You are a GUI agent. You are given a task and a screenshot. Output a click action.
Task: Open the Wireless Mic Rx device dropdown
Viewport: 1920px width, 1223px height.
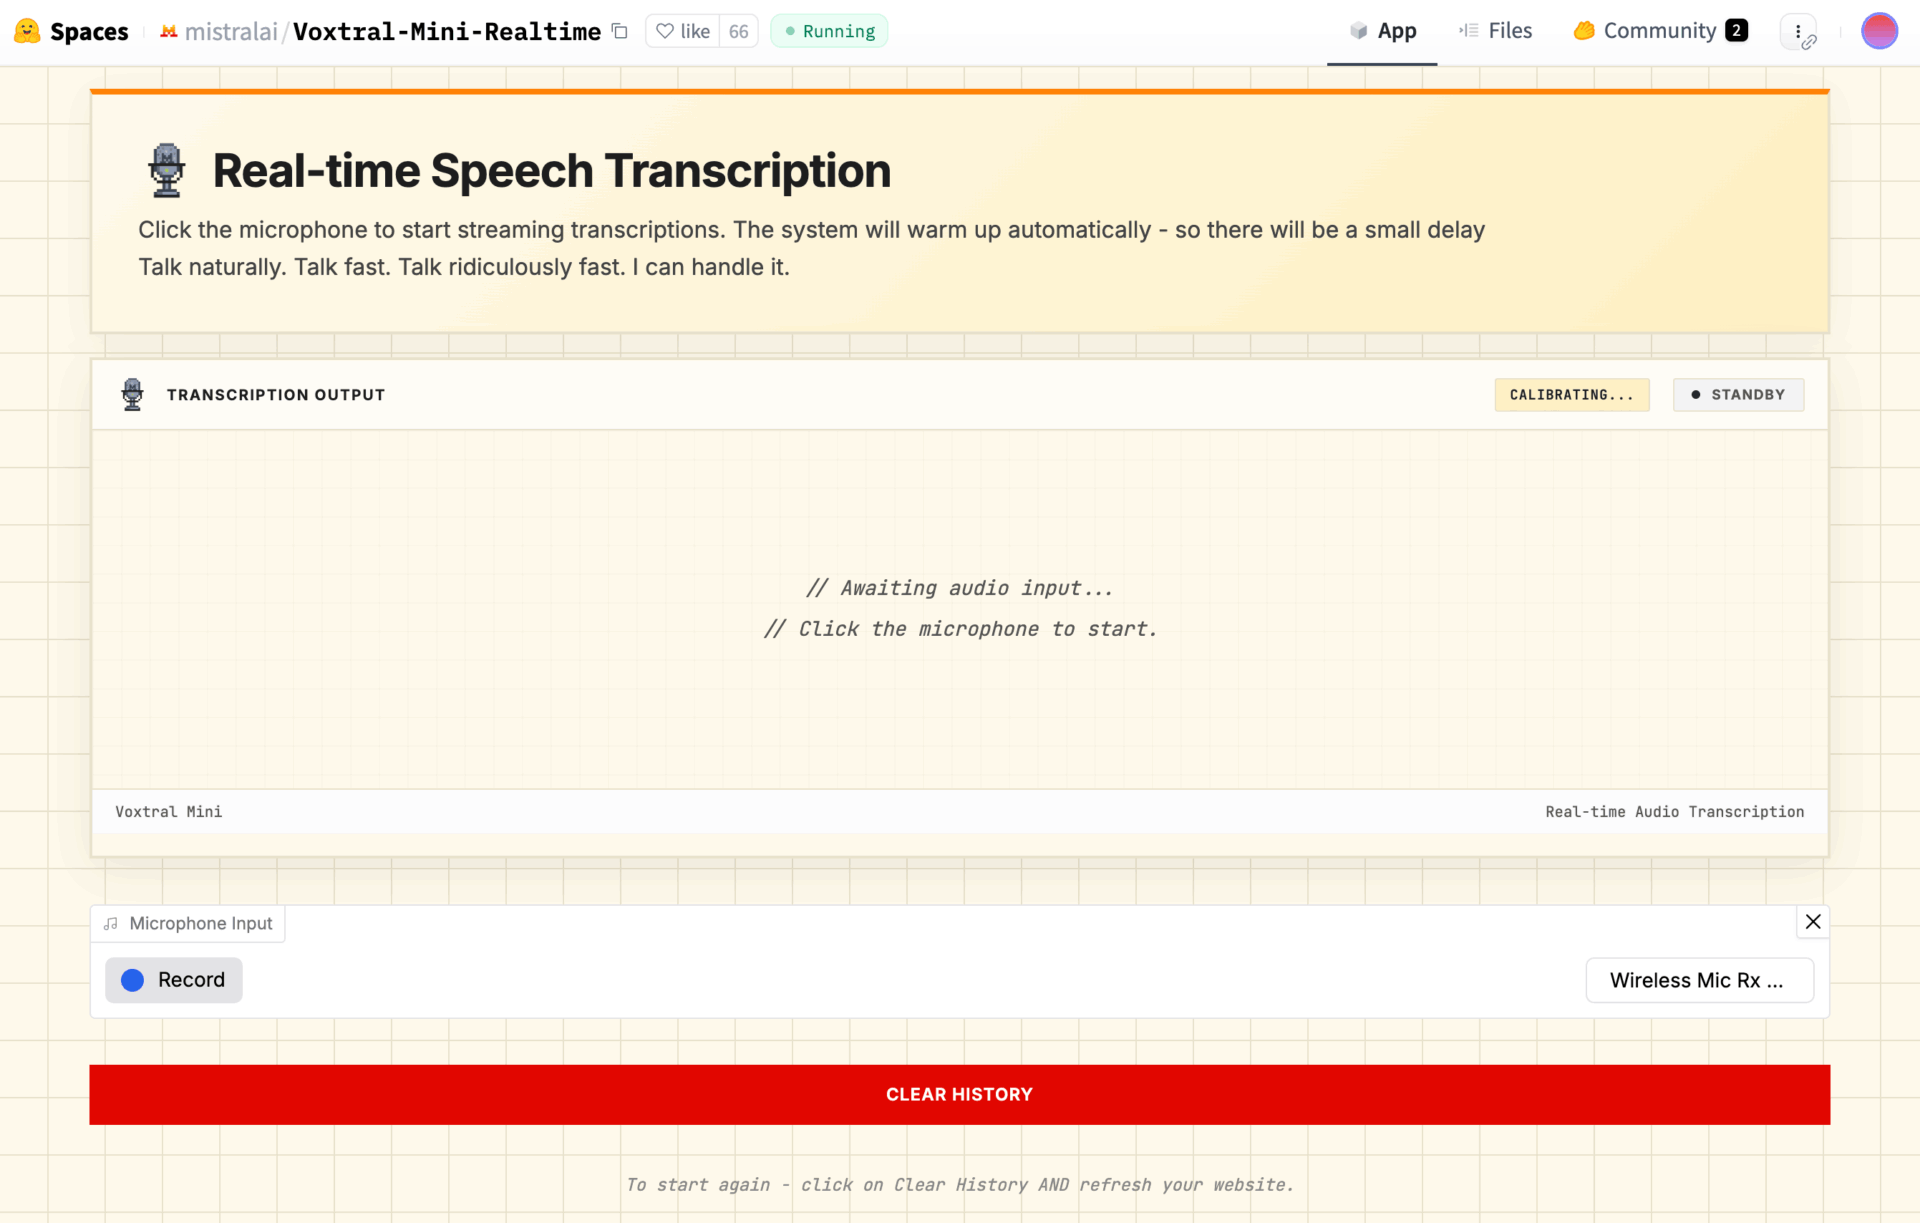[1699, 980]
